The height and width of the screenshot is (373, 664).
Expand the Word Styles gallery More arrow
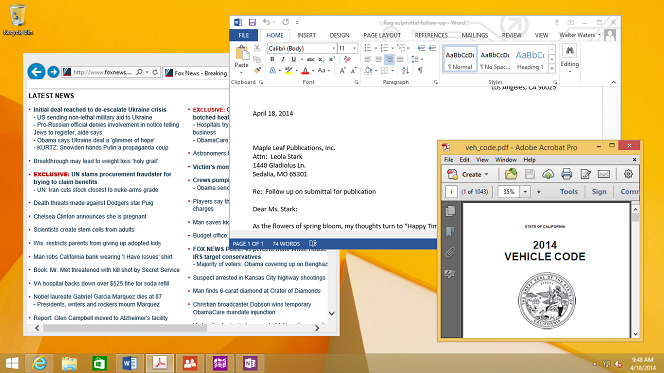552,69
